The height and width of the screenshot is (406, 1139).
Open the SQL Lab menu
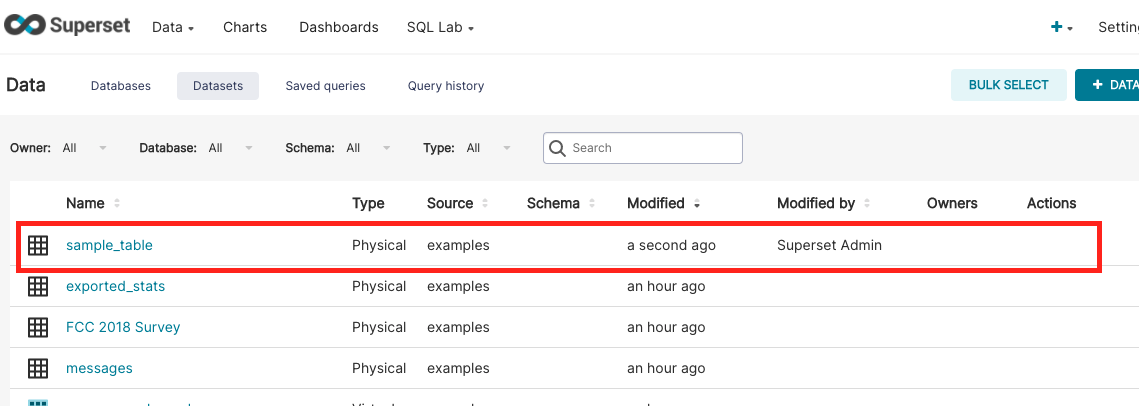click(x=440, y=28)
